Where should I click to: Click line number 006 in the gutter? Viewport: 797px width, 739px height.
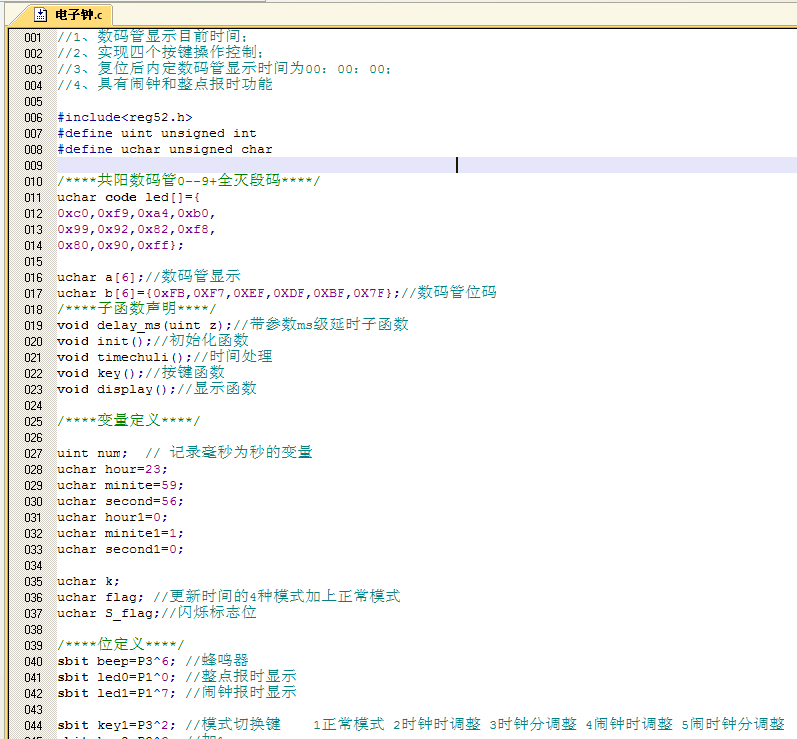click(x=33, y=117)
